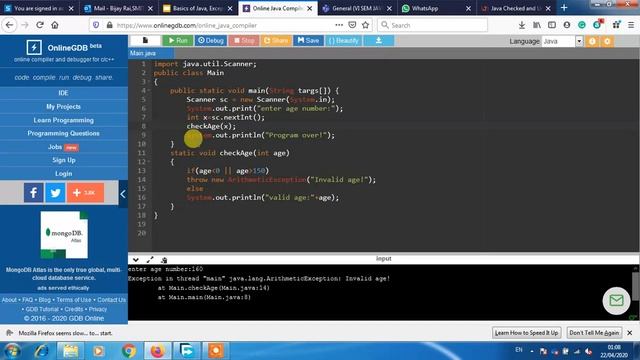
Task: Click Sign Up in the sidebar
Action: point(64,160)
